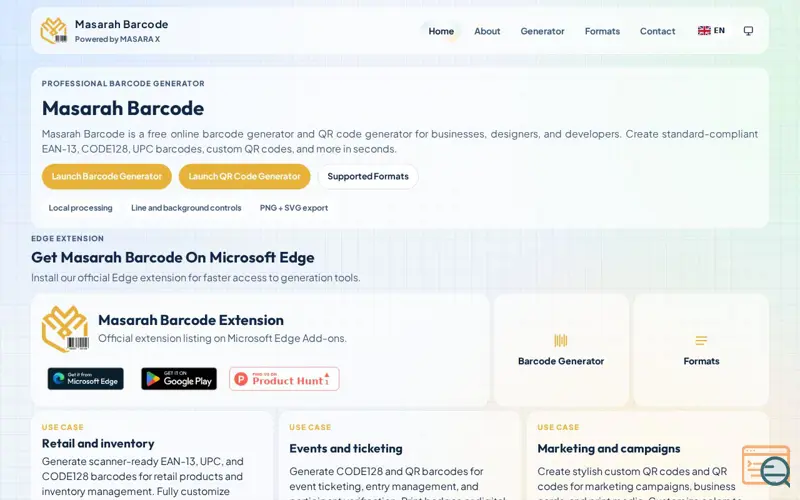Click the Masarah Barcode Extension title

click(191, 320)
